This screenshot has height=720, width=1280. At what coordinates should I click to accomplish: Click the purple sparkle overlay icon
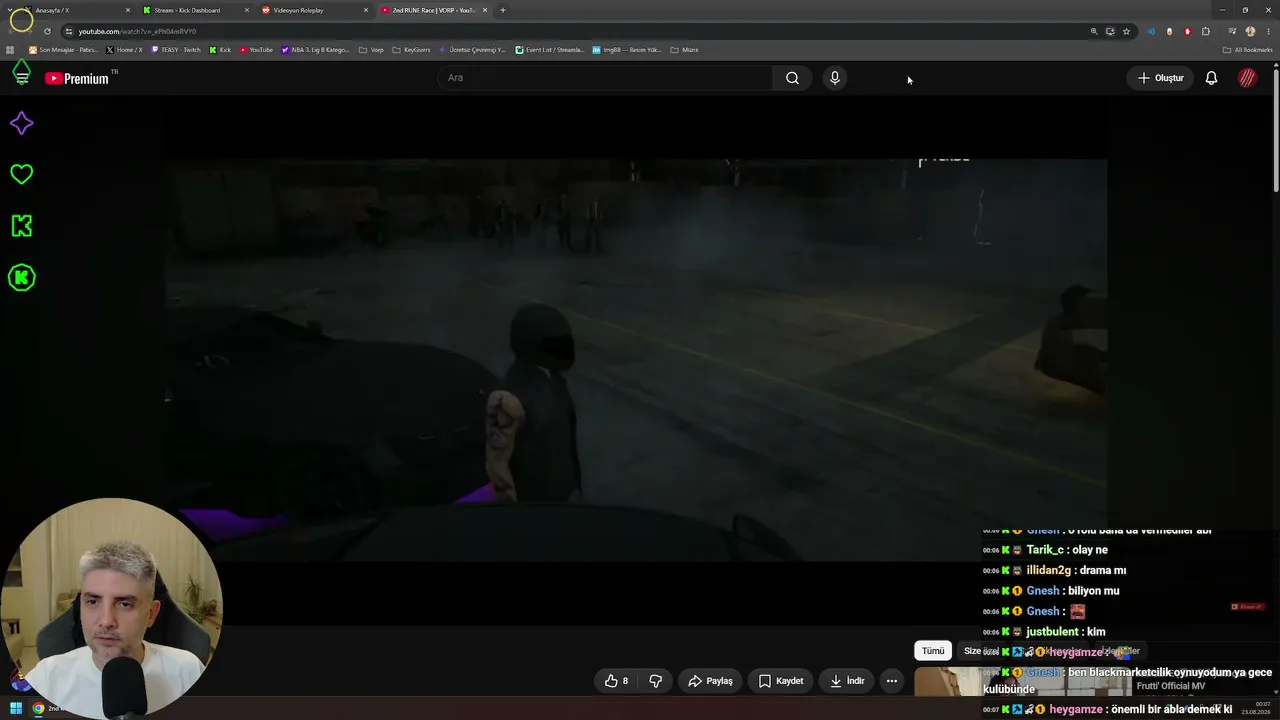21,123
